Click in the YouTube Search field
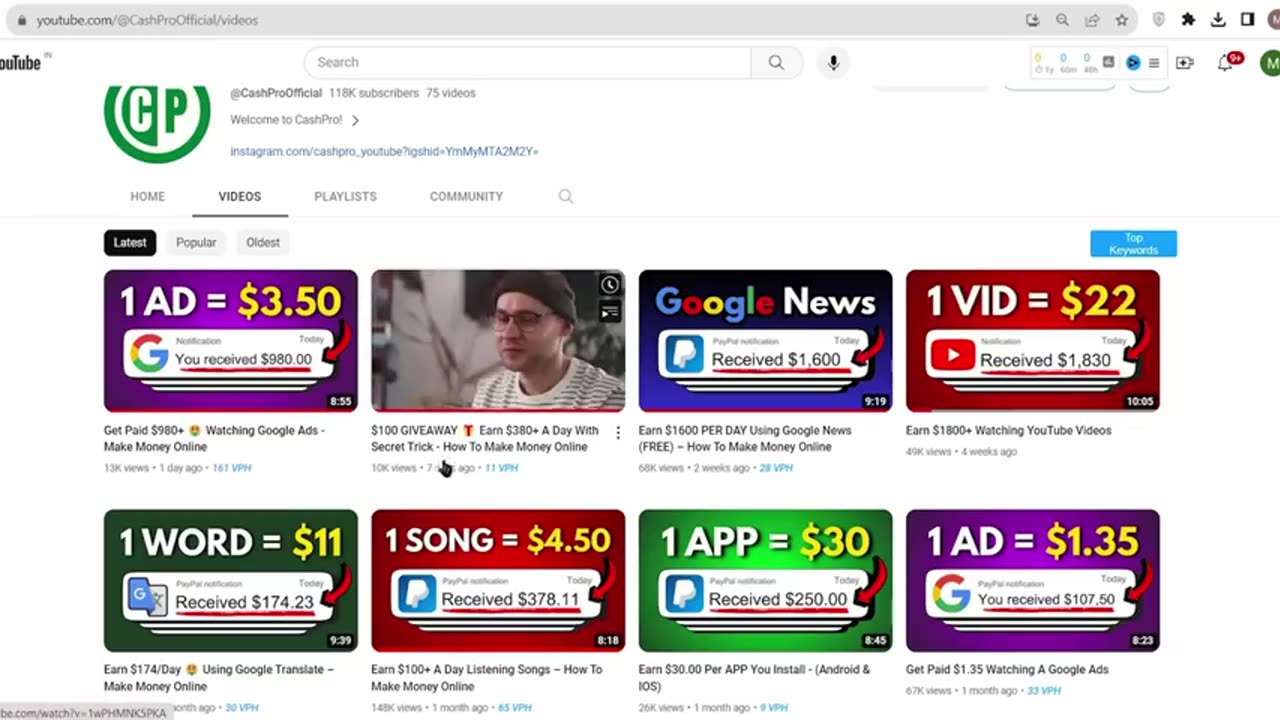 (x=527, y=62)
